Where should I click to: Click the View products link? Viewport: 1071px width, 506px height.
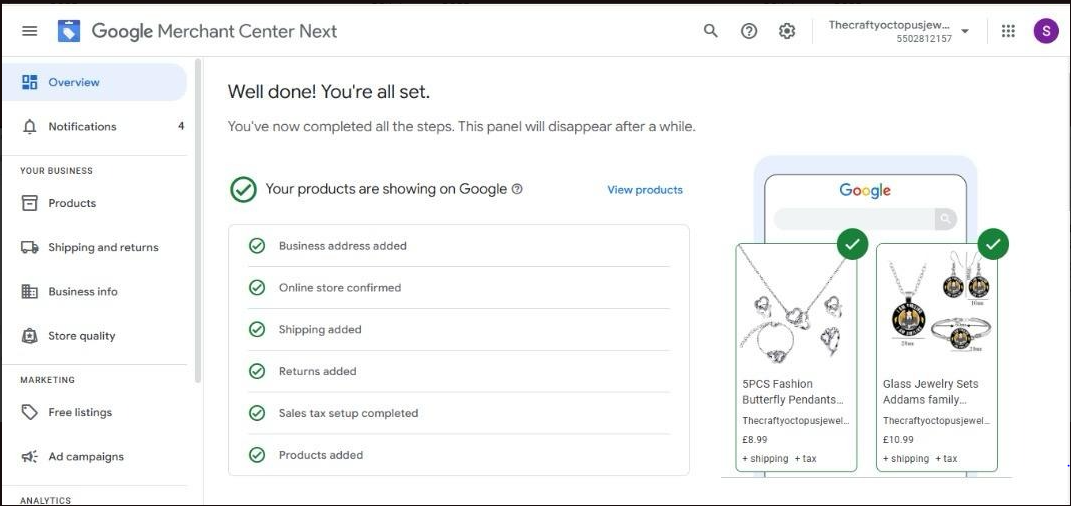pyautogui.click(x=645, y=190)
